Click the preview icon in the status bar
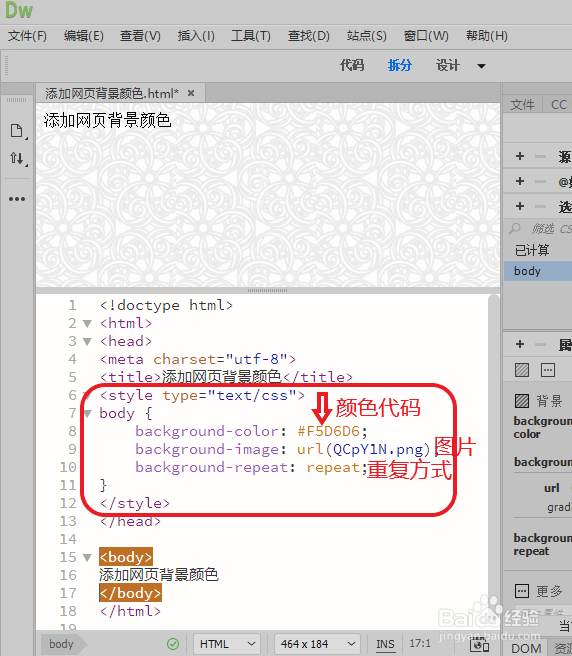 pos(480,645)
